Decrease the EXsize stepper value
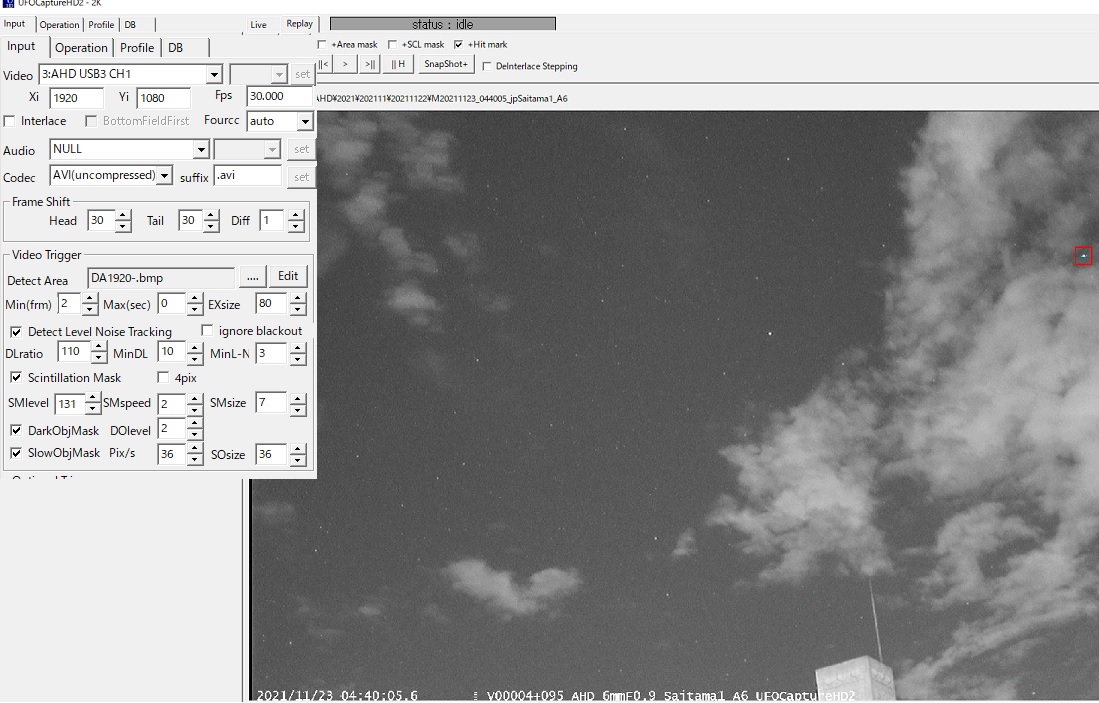The image size is (1099, 703). (x=297, y=309)
